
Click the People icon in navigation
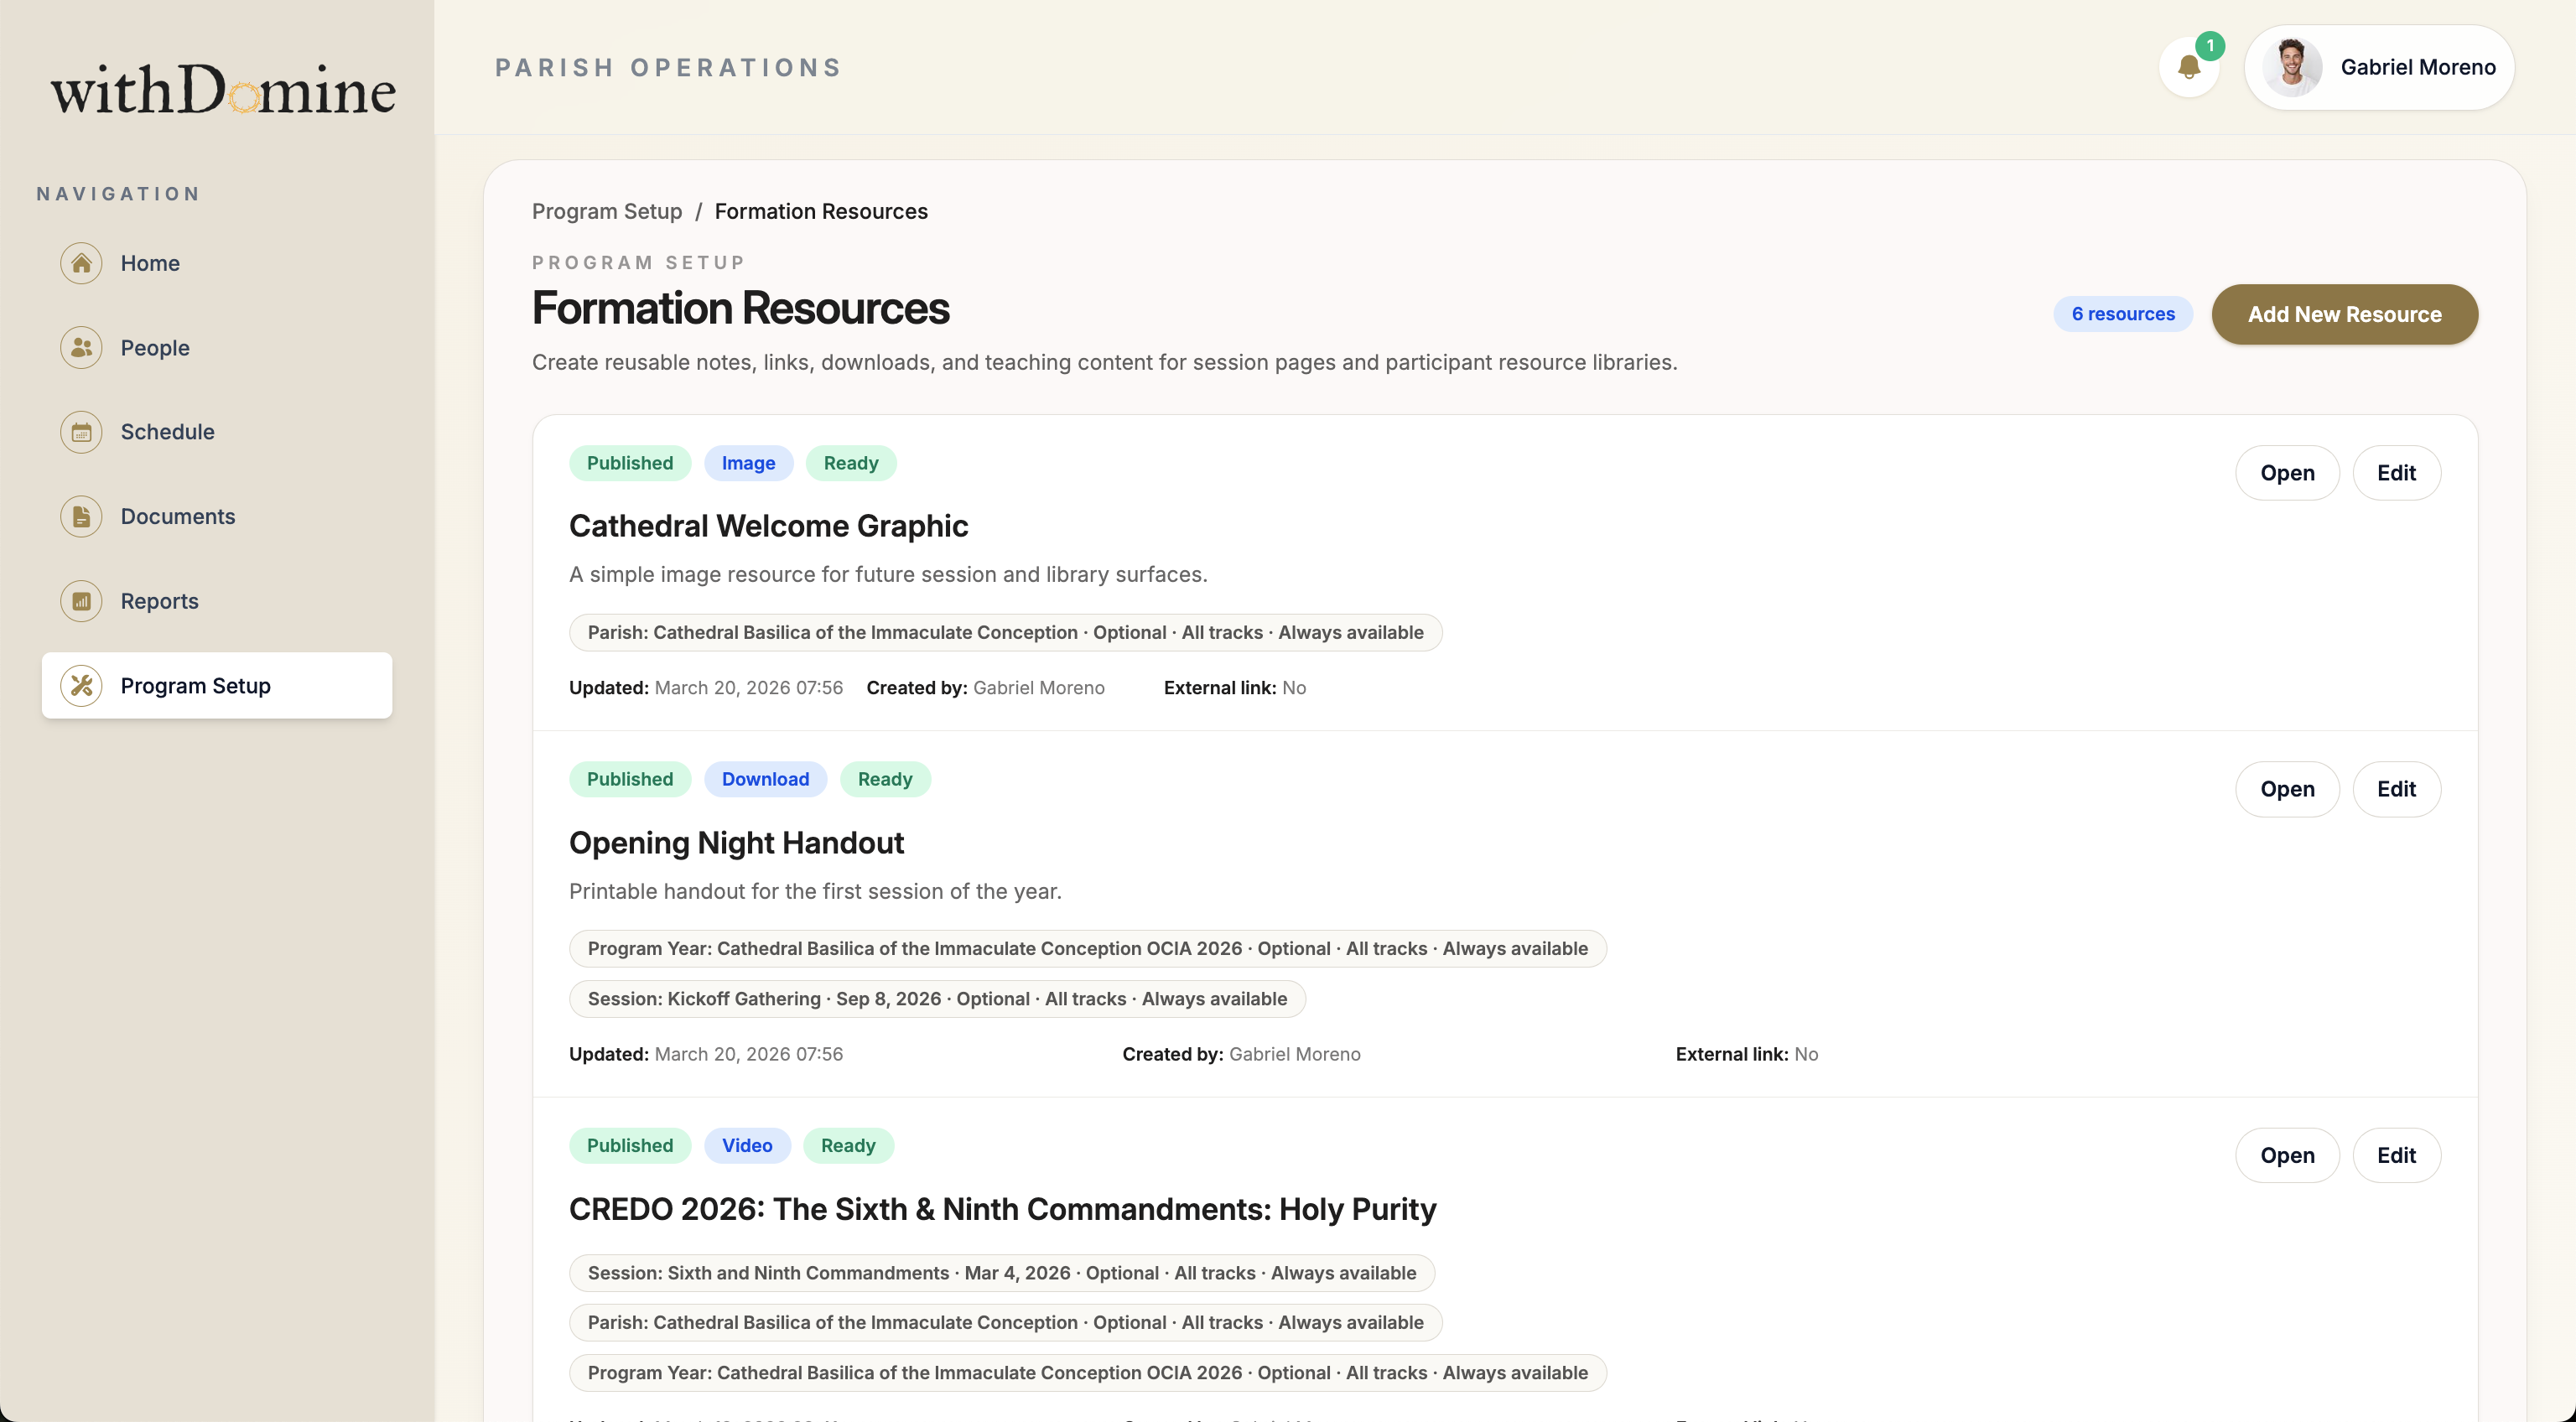(x=81, y=348)
